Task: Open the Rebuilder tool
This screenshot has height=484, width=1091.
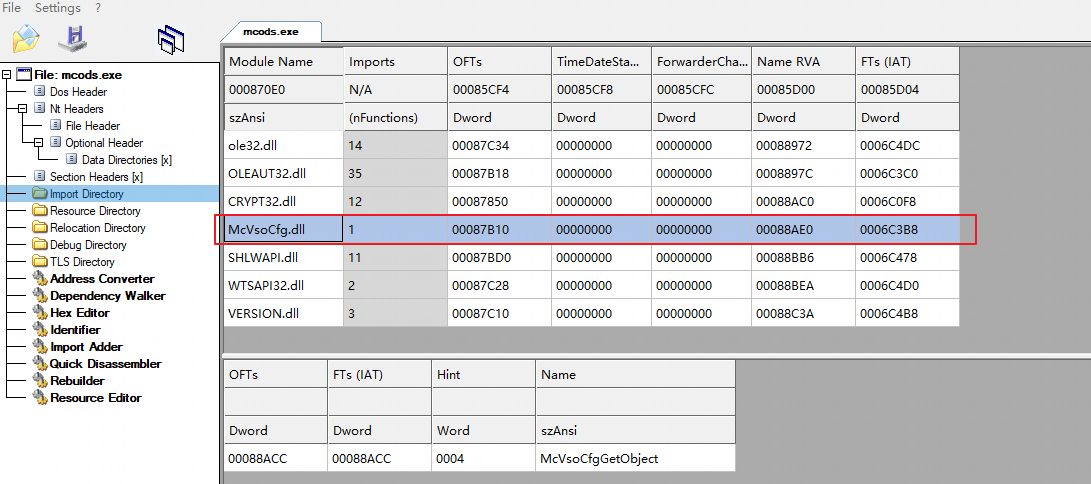Action: (x=77, y=381)
